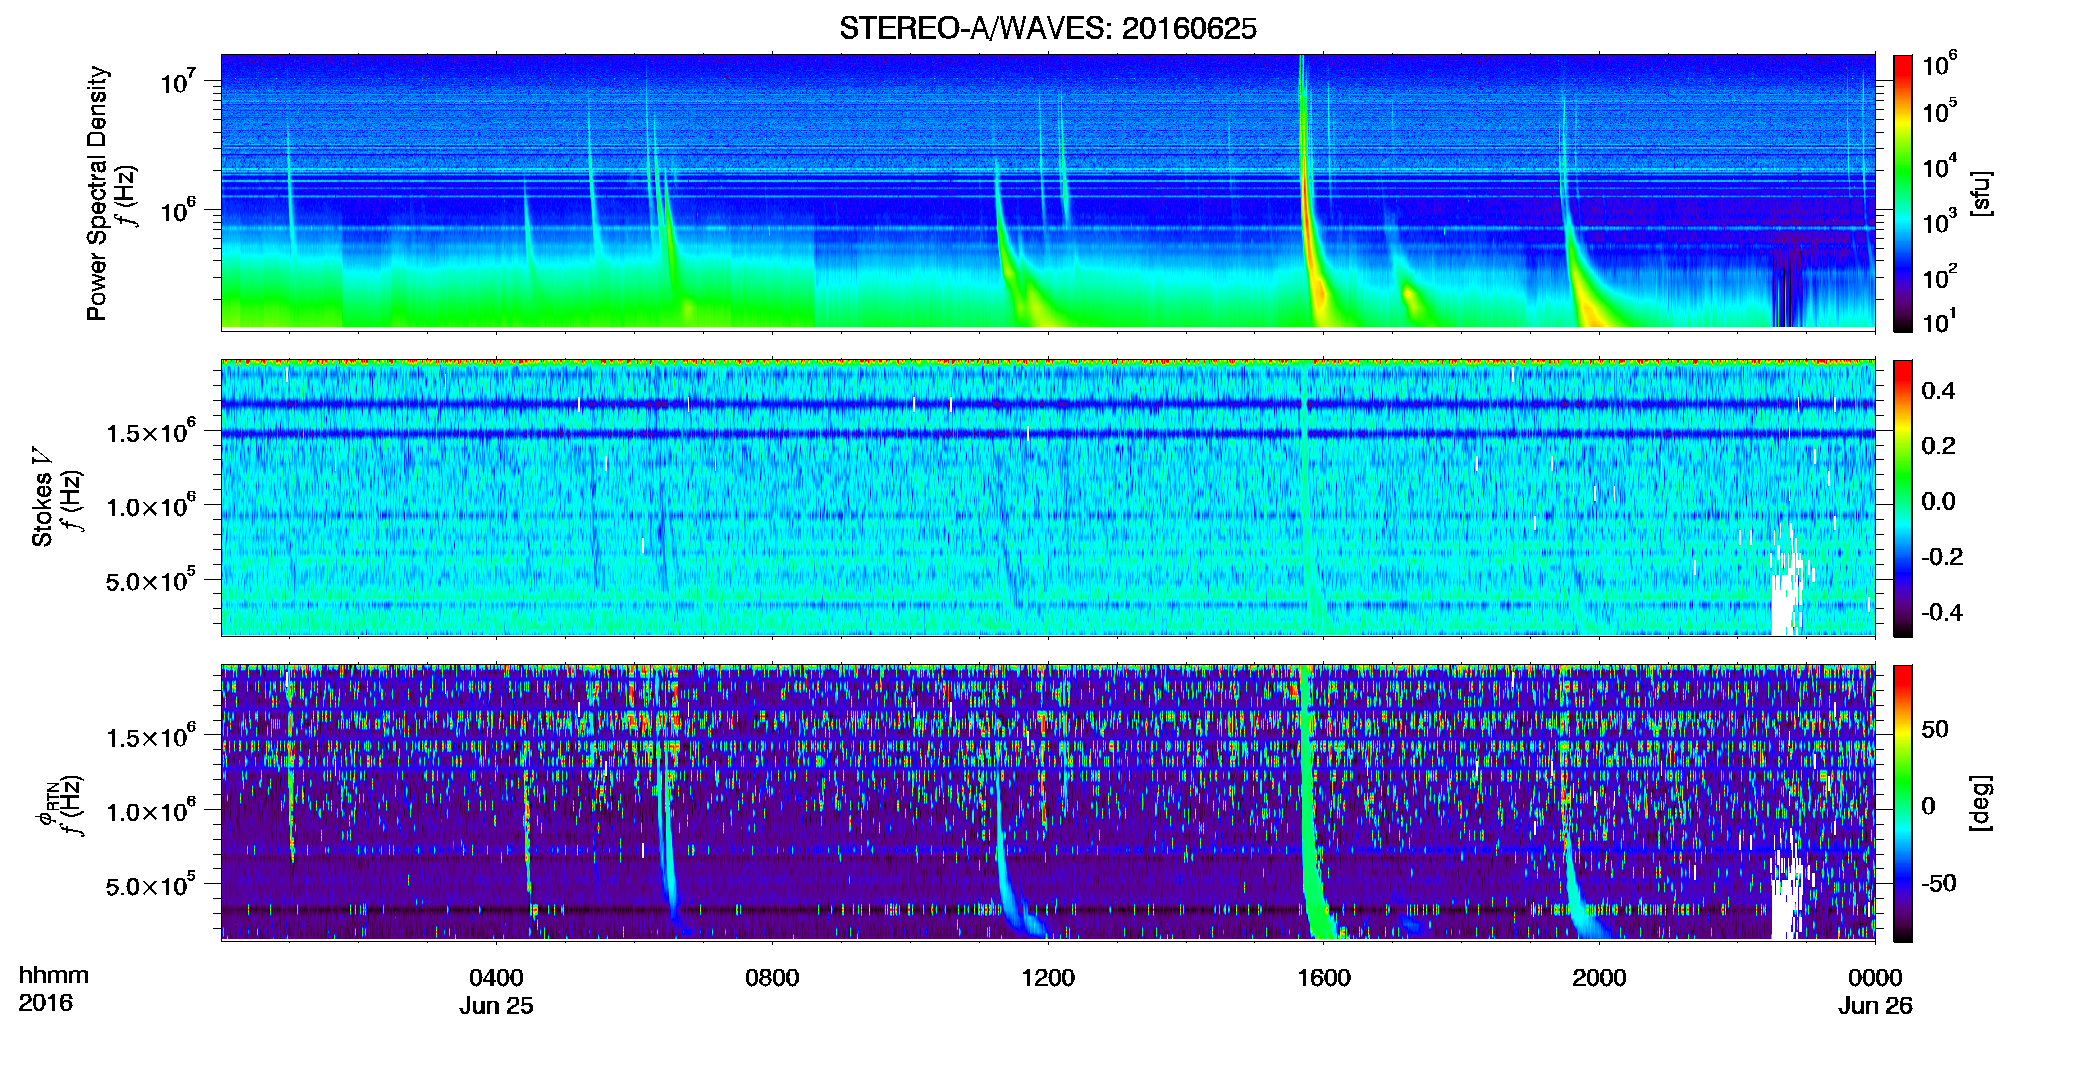
Task: Select the Power Spectral Density axis label
Action: pyautogui.click(x=97, y=193)
